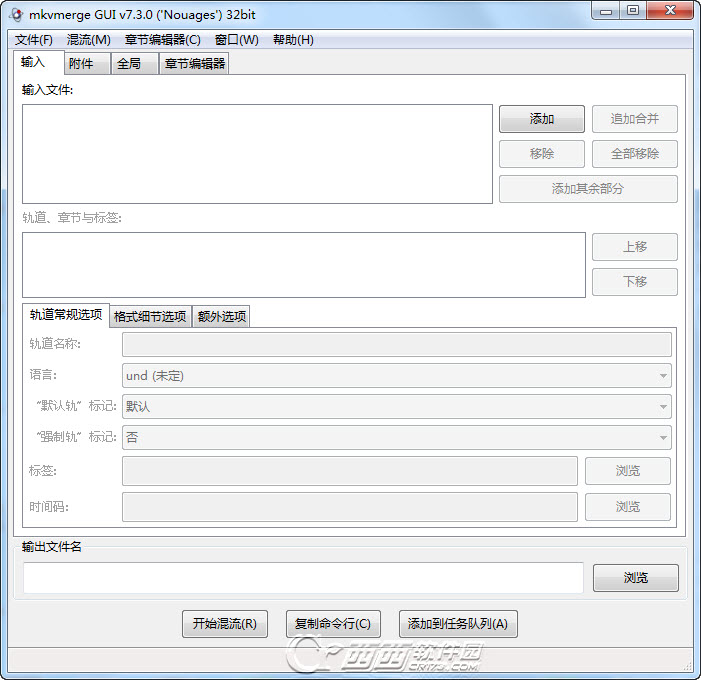The image size is (701, 680).
Task: Click the 时间码 input field
Action: click(350, 507)
